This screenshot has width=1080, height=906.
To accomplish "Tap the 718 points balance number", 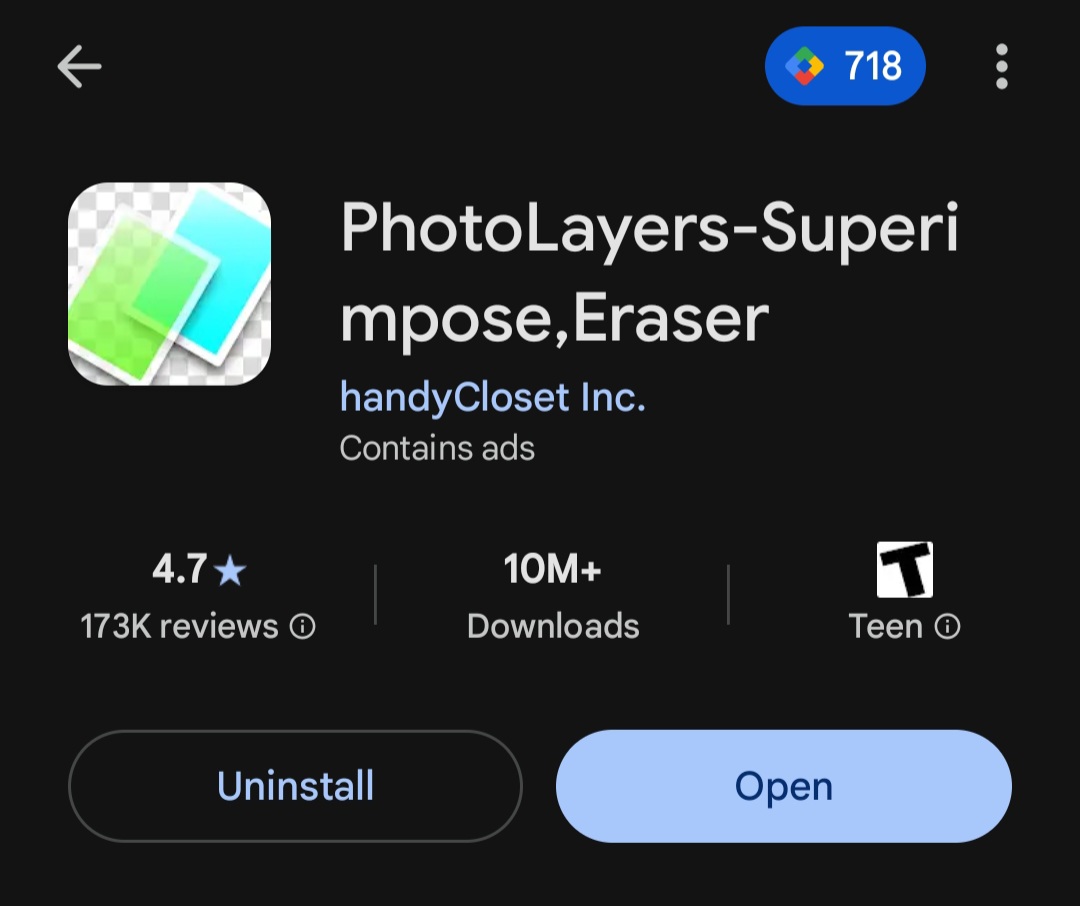I will 873,67.
